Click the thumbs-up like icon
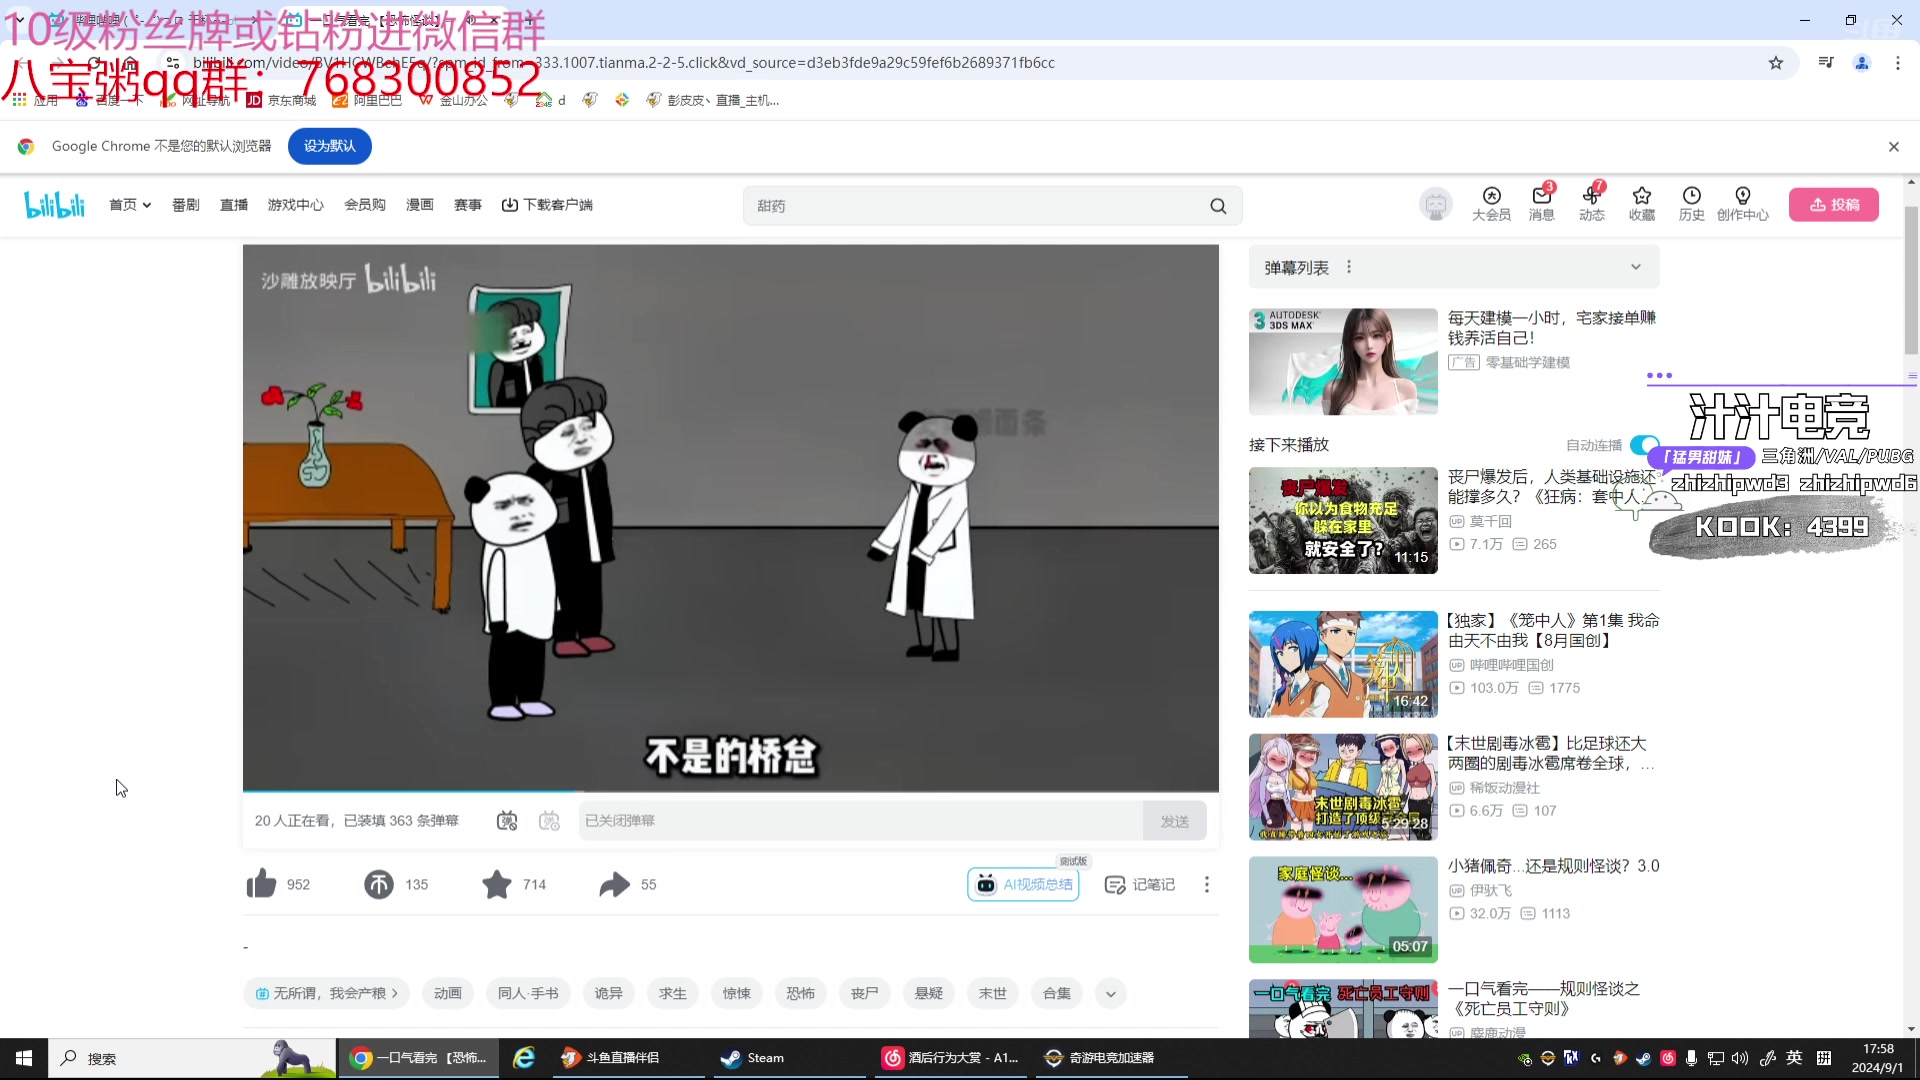The width and height of the screenshot is (1920, 1080). point(262,884)
